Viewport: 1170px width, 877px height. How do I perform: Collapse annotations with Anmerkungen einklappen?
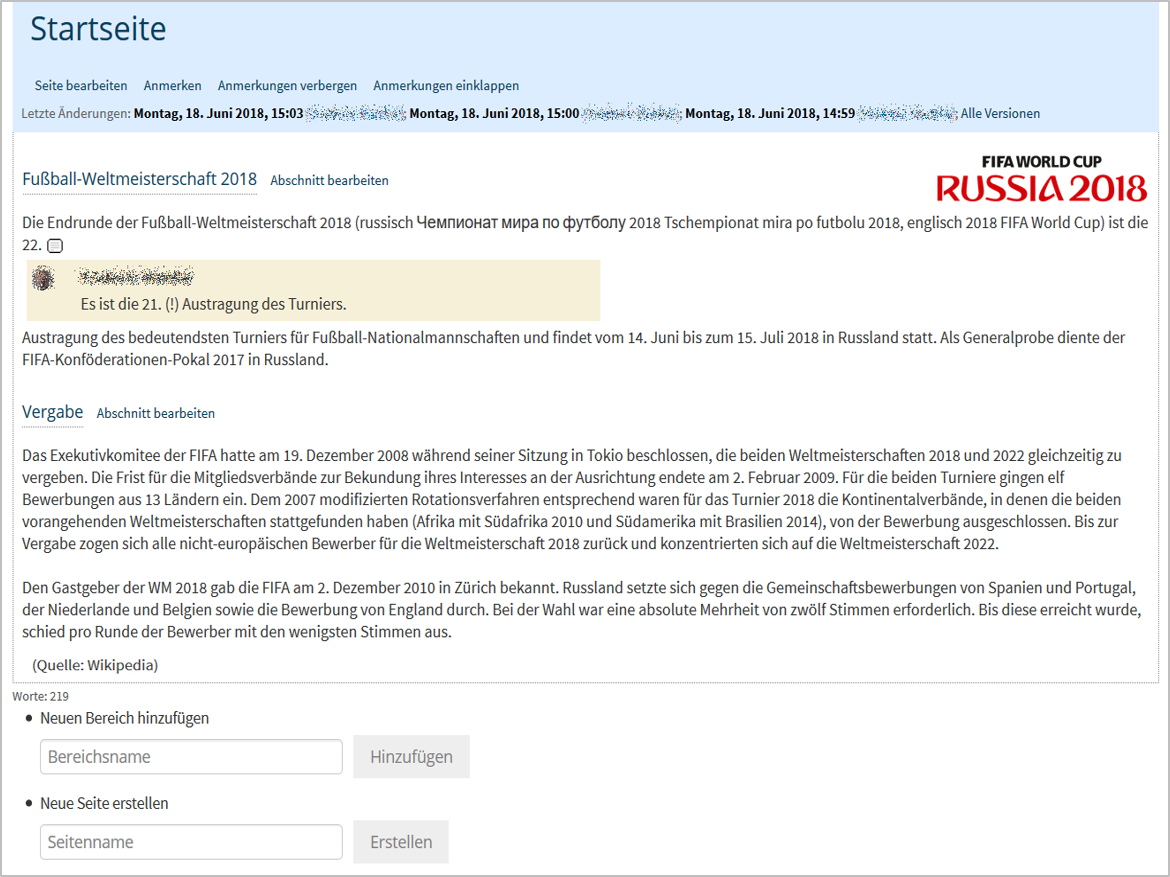tap(446, 86)
